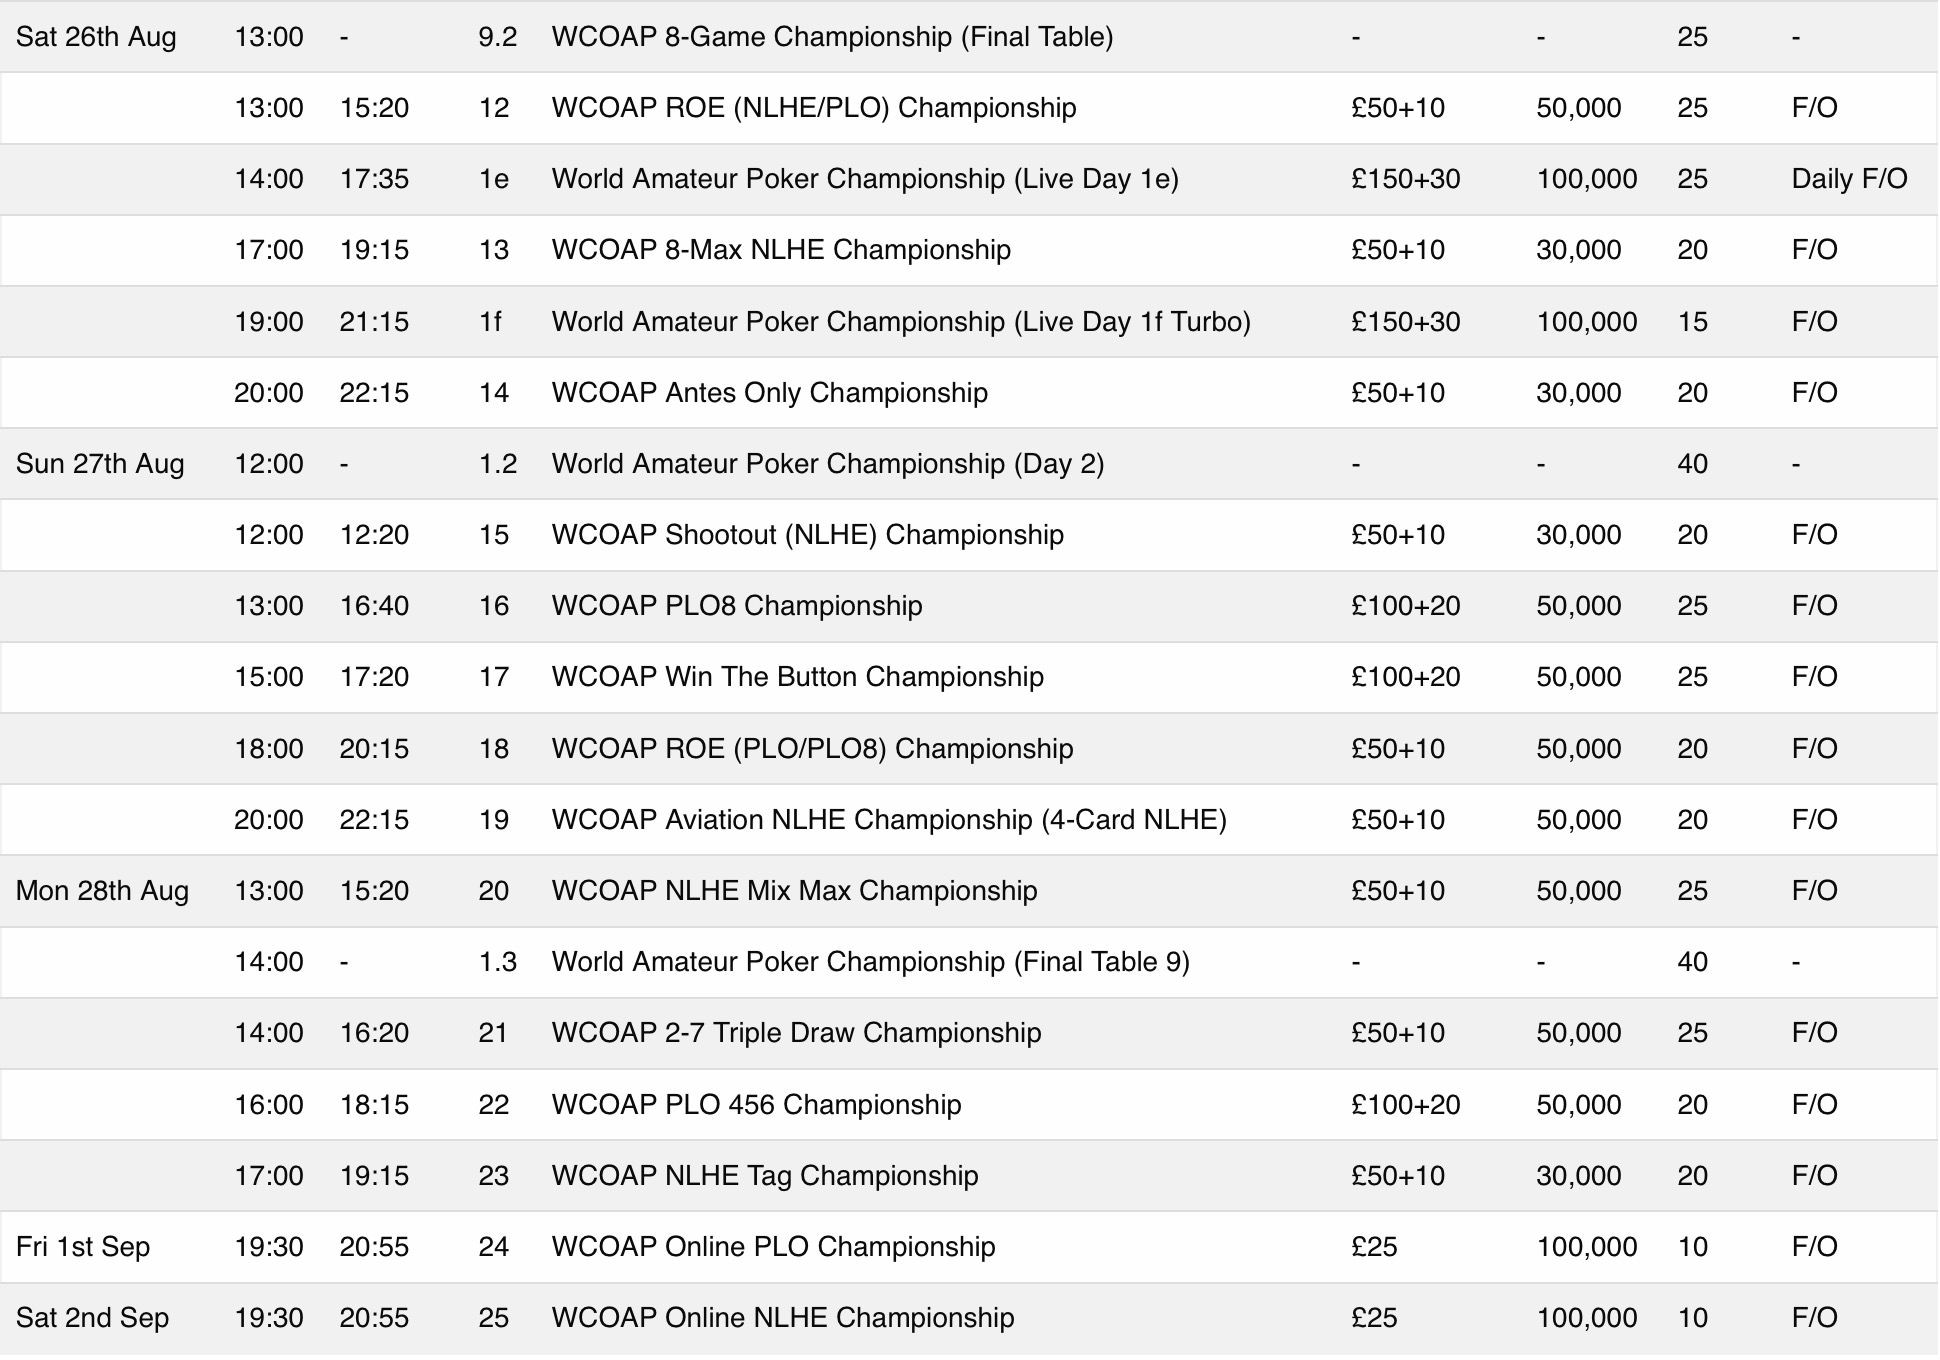Click the Live Day 1f Turbo event name

point(901,322)
